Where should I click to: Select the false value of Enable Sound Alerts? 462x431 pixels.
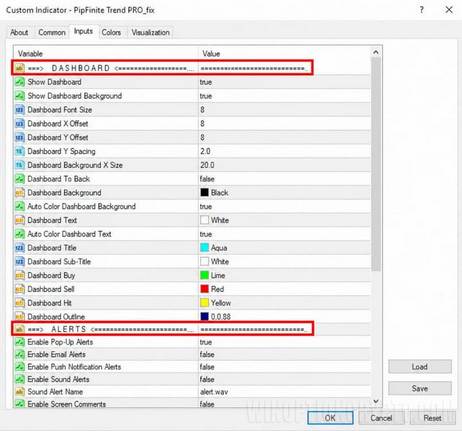pyautogui.click(x=207, y=379)
